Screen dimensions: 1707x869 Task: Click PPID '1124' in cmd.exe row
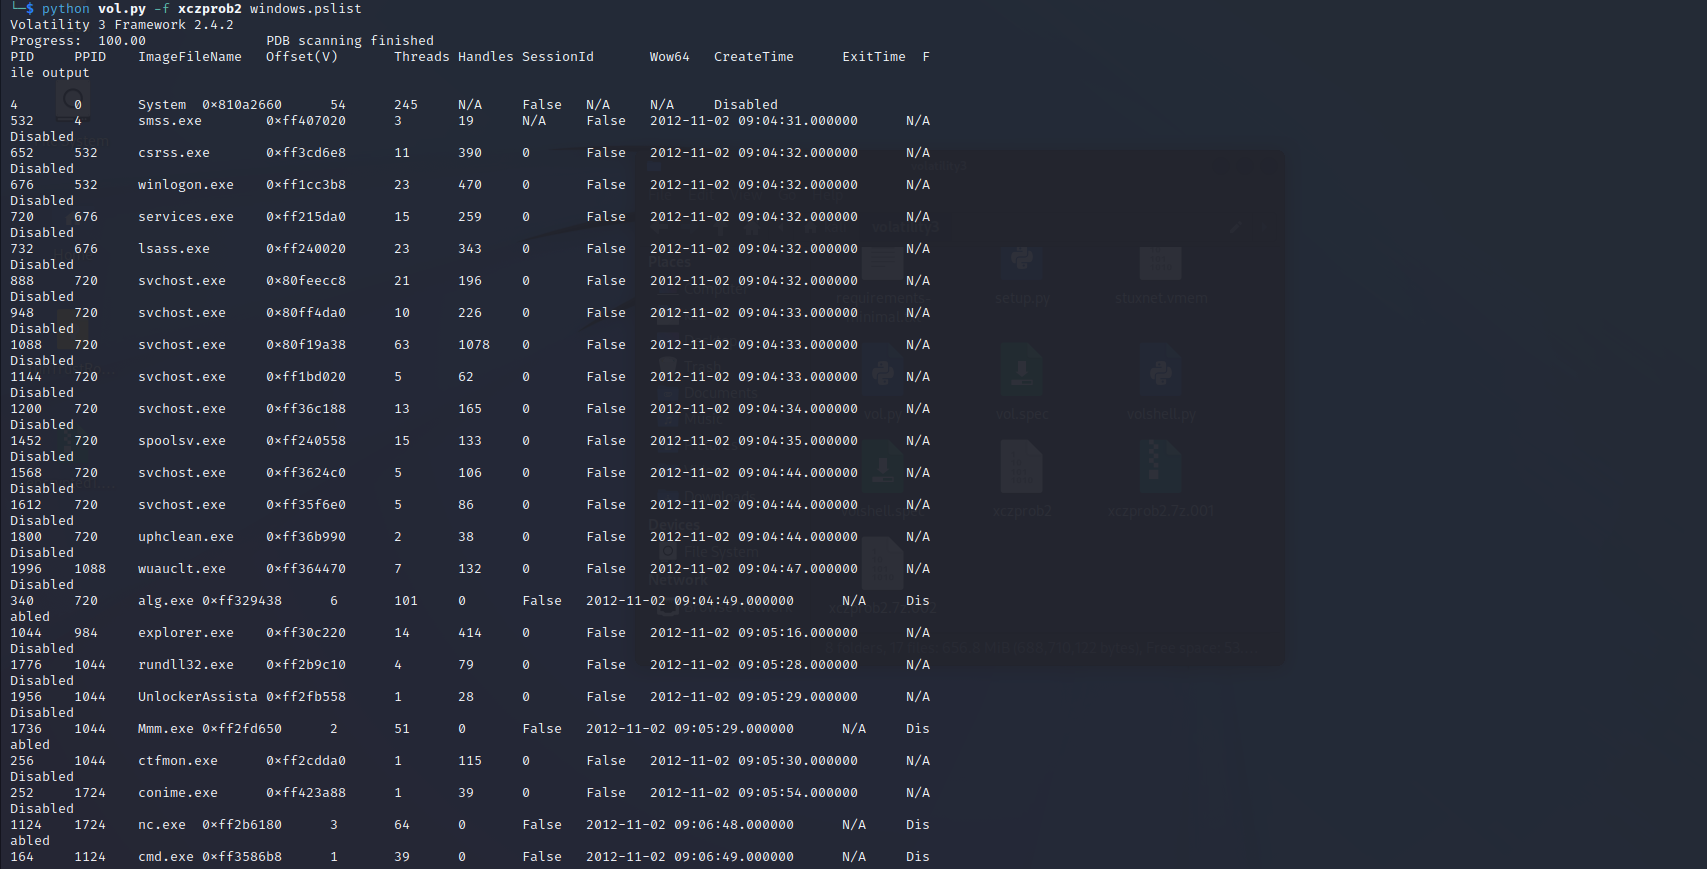[90, 857]
